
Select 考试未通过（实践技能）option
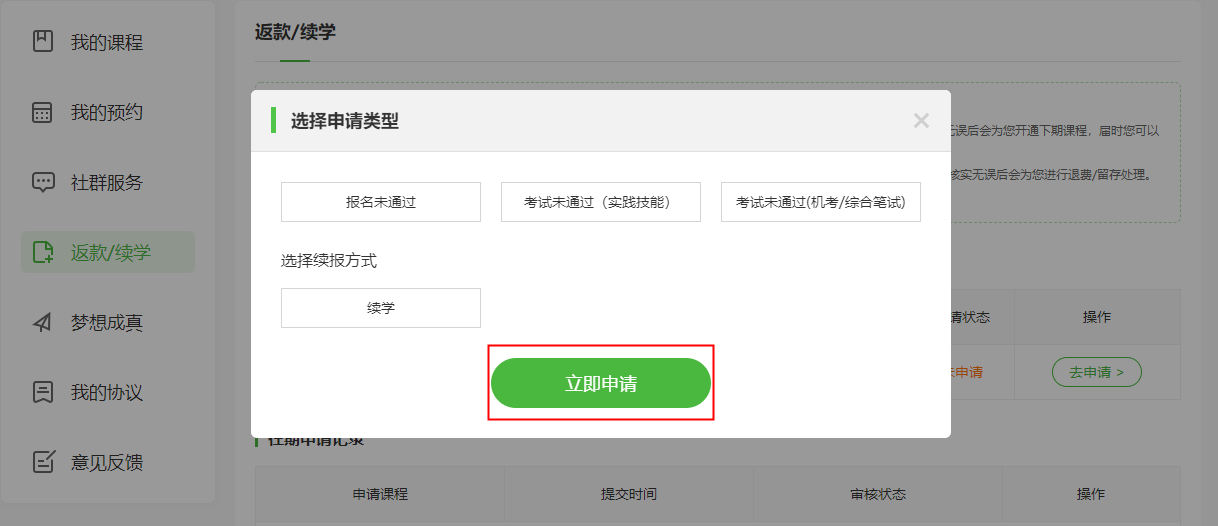click(601, 202)
